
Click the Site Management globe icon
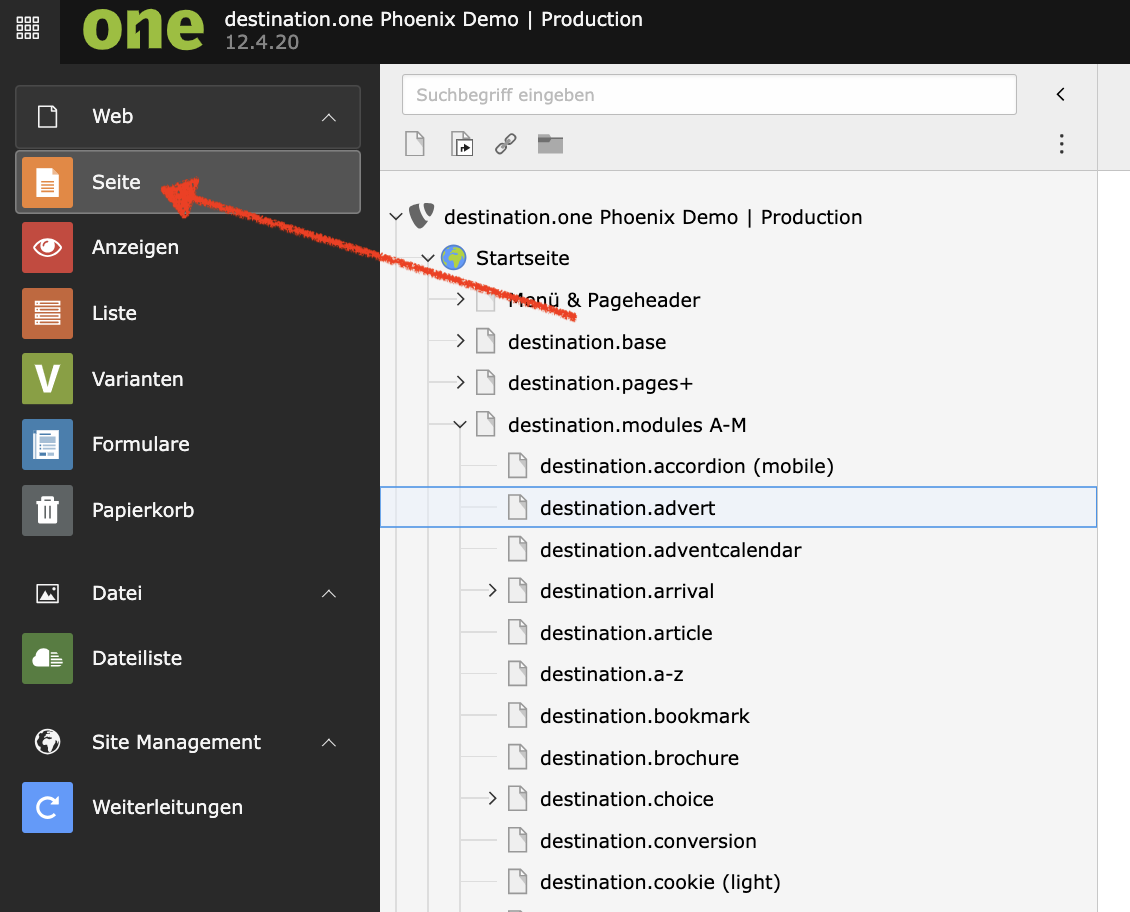point(48,742)
